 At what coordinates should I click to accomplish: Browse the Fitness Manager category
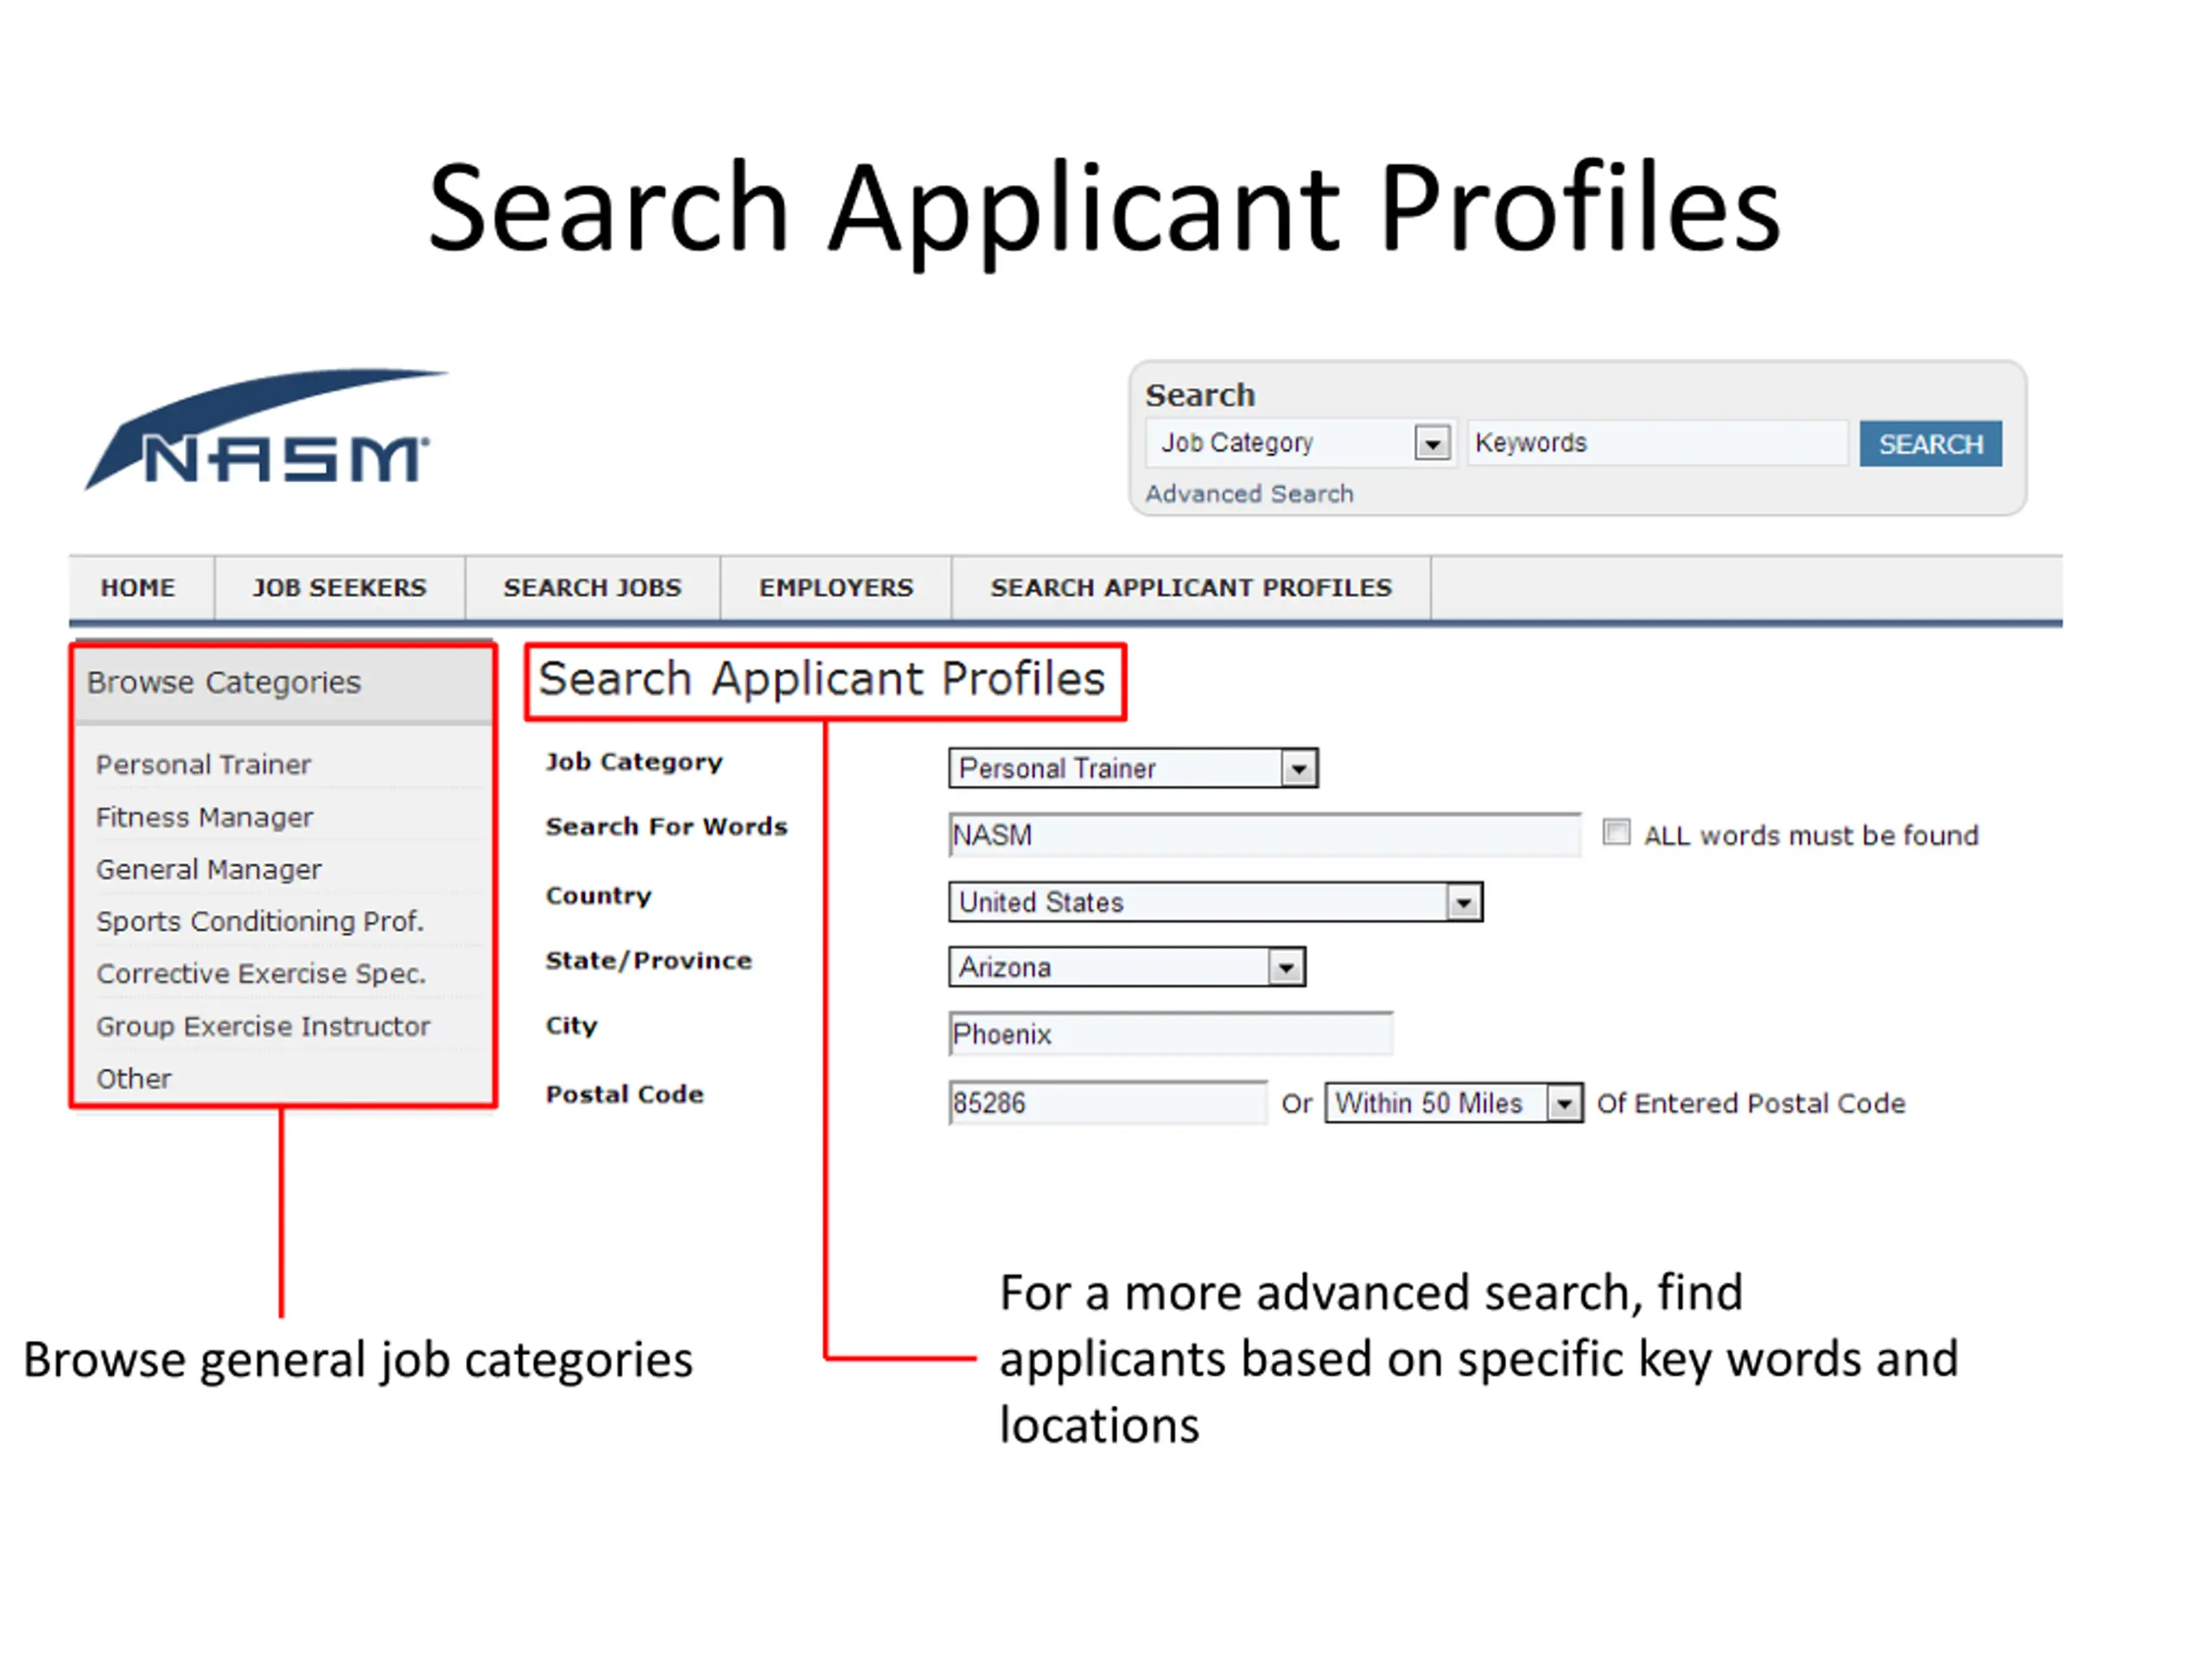click(x=204, y=818)
